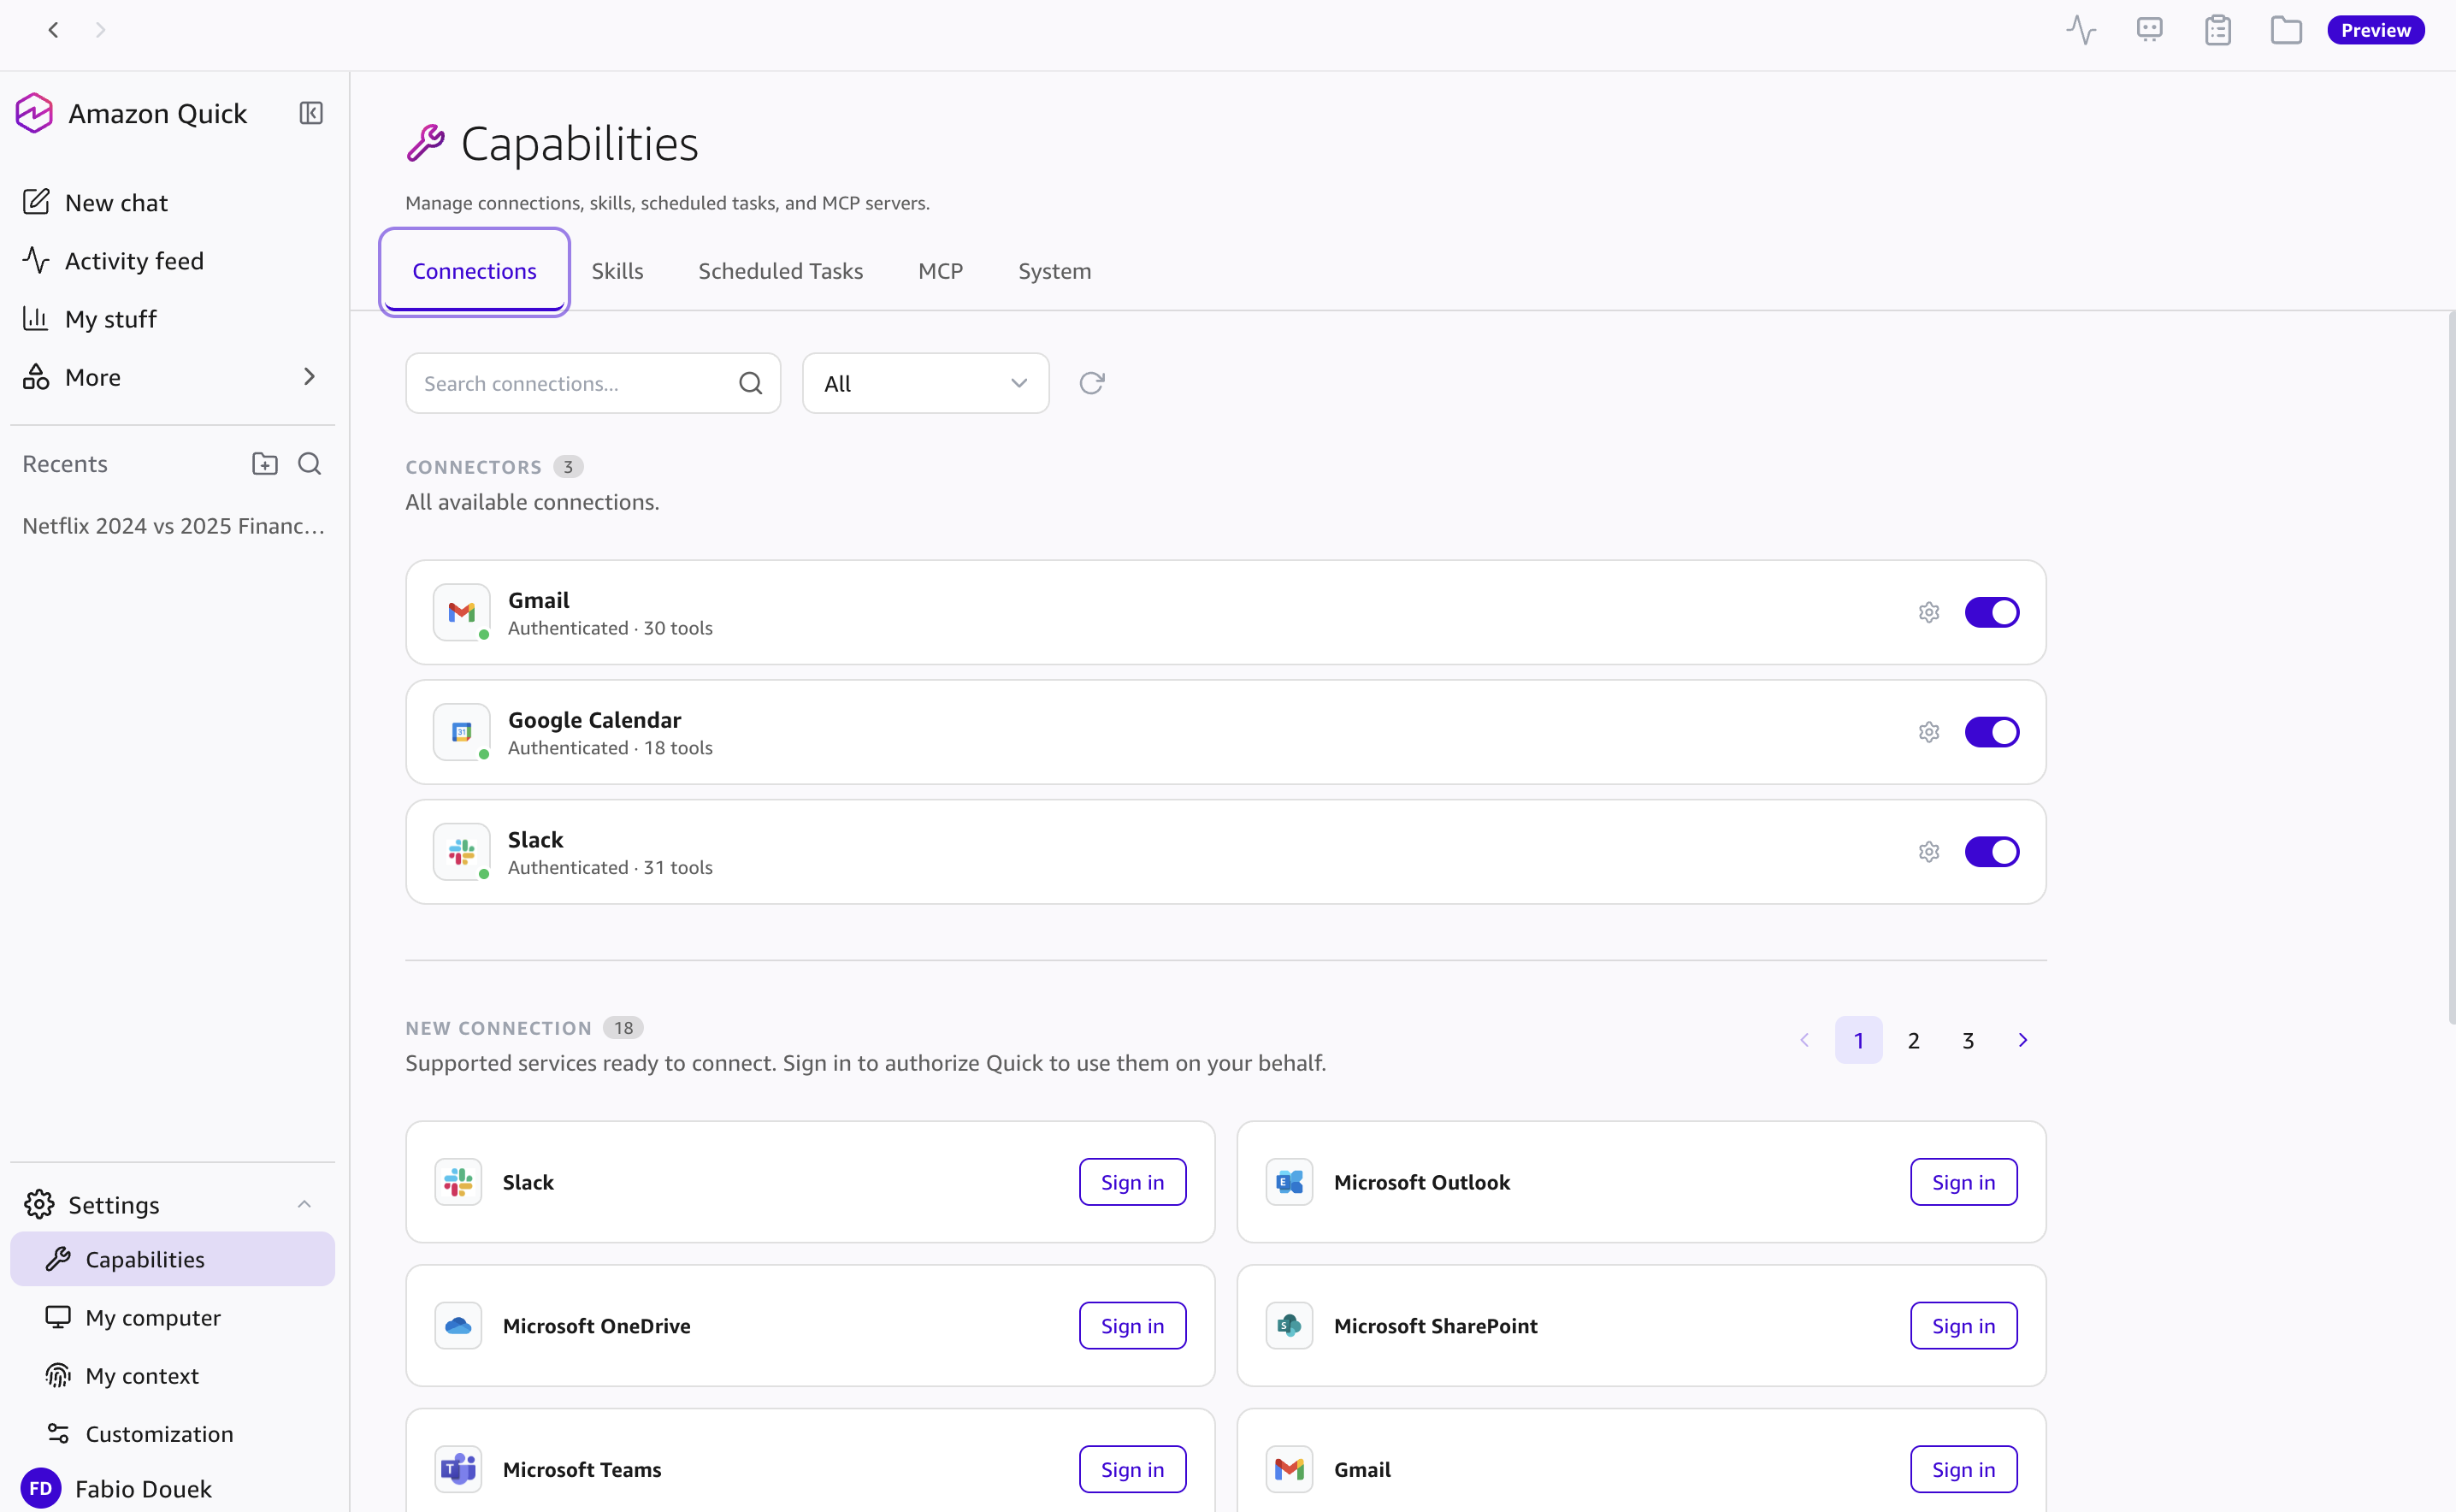
Task: Open clipboard tasks icon in top bar
Action: [2218, 30]
